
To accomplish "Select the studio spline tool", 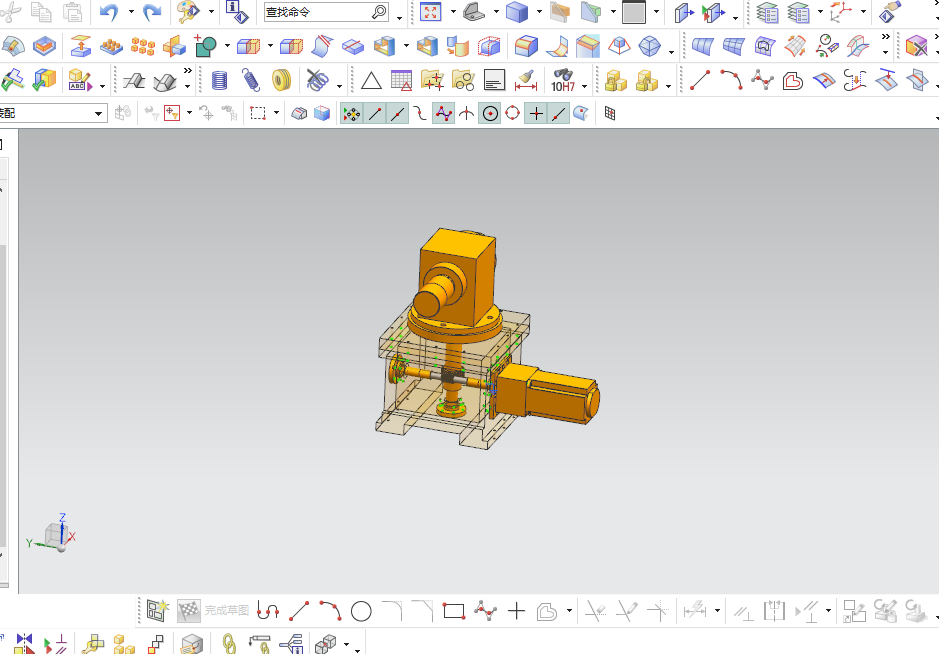I will click(x=762, y=80).
